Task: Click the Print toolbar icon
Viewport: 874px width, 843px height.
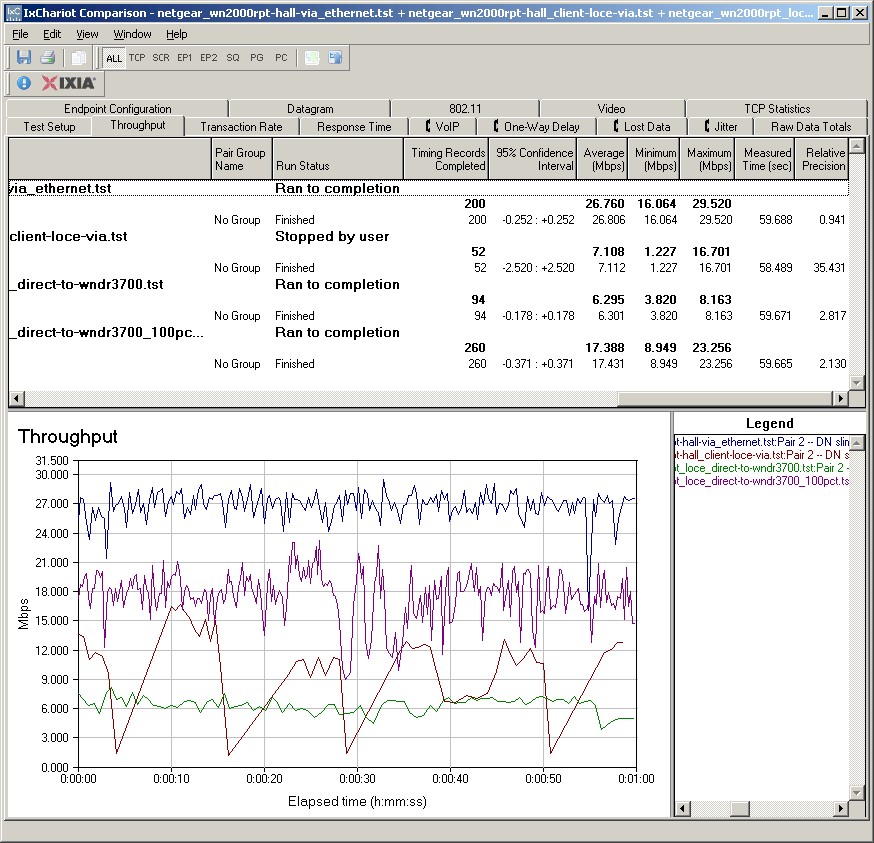Action: [x=48, y=57]
